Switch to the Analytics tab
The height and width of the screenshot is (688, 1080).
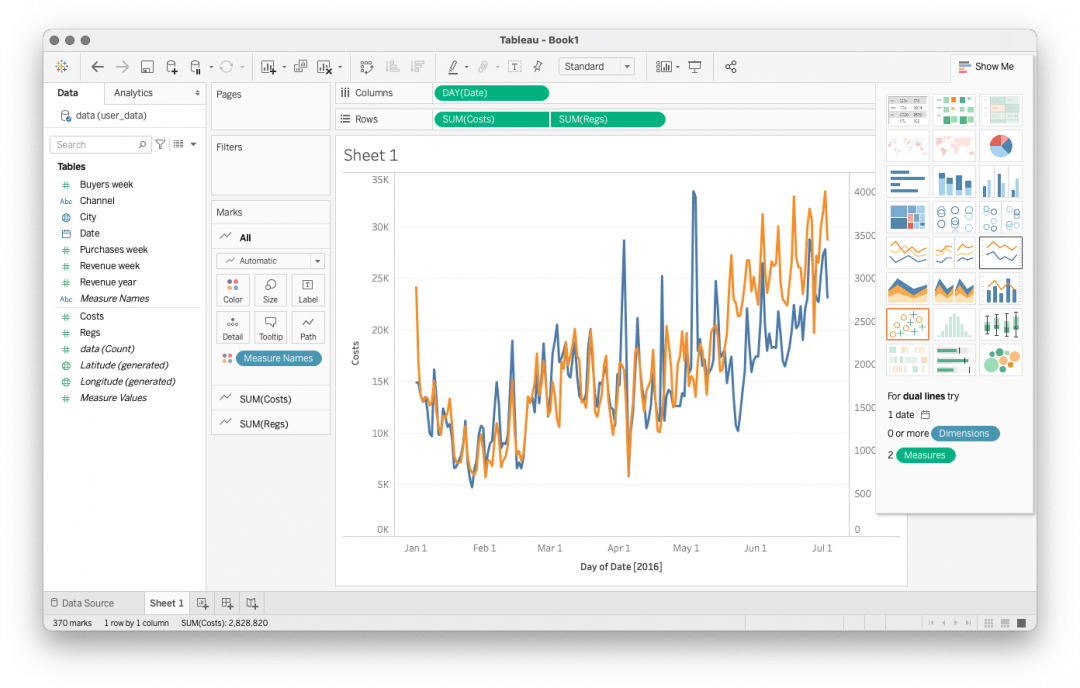pyautogui.click(x=134, y=93)
